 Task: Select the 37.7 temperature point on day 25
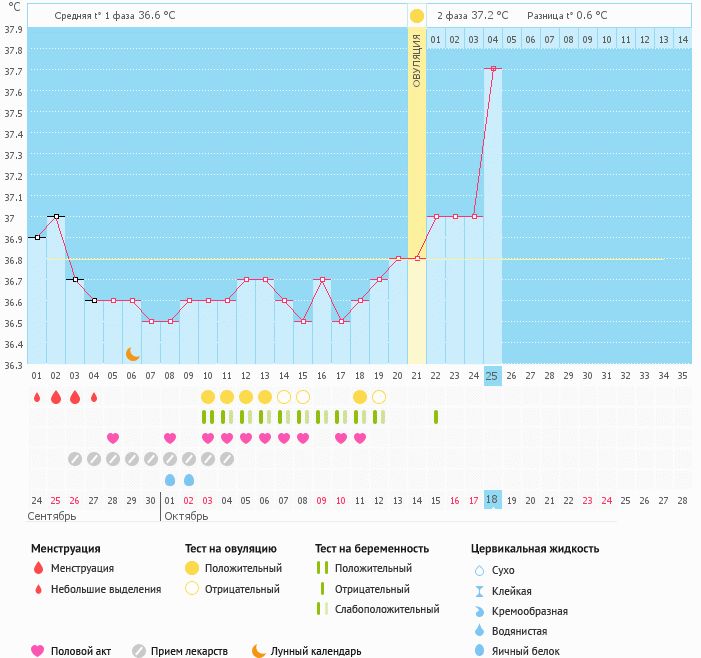[x=493, y=68]
